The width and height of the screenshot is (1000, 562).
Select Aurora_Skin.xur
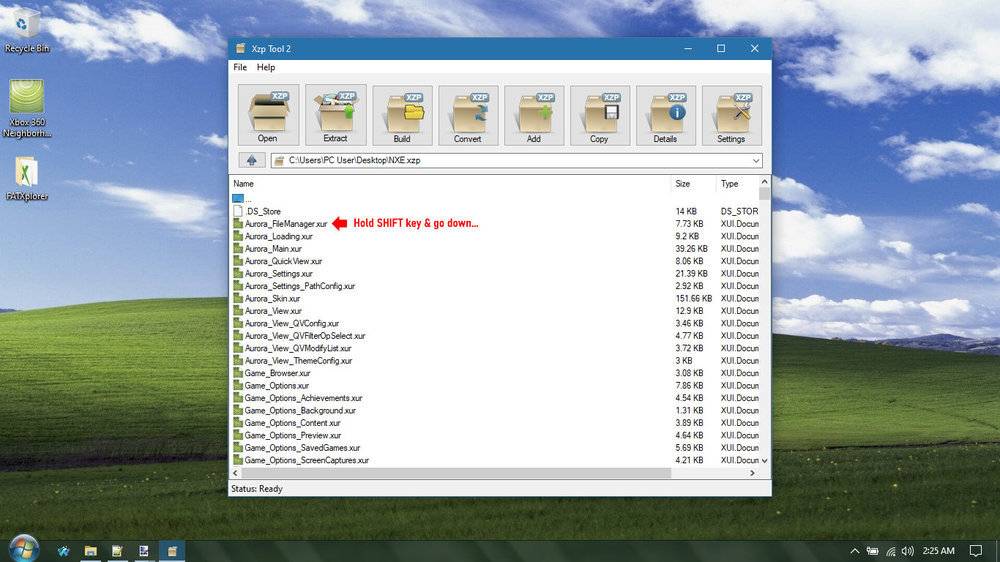(x=272, y=299)
